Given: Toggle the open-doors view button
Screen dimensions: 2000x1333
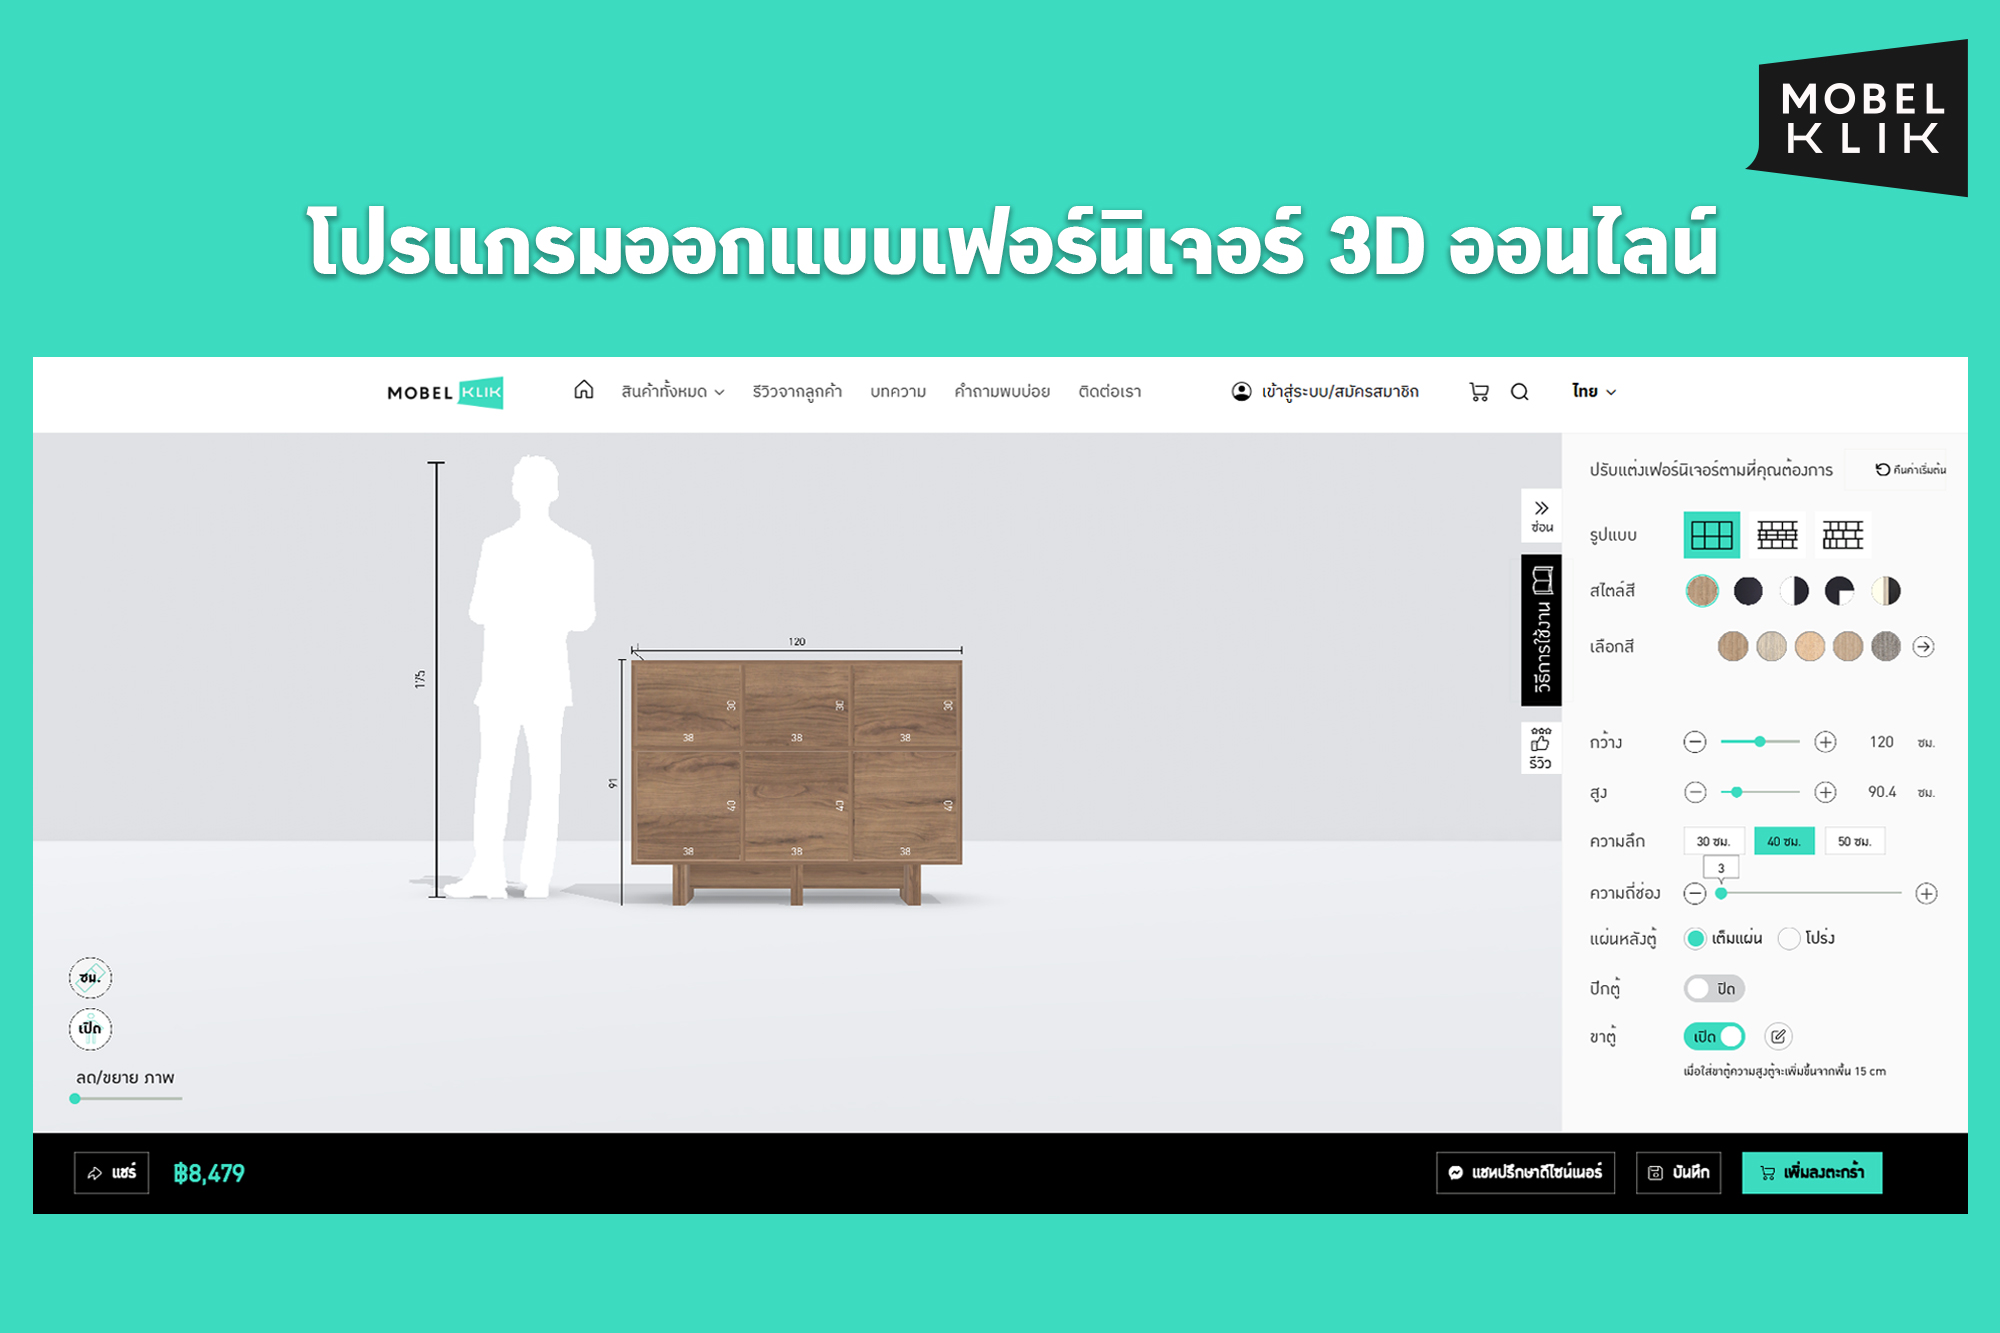Looking at the screenshot, I should (90, 1028).
